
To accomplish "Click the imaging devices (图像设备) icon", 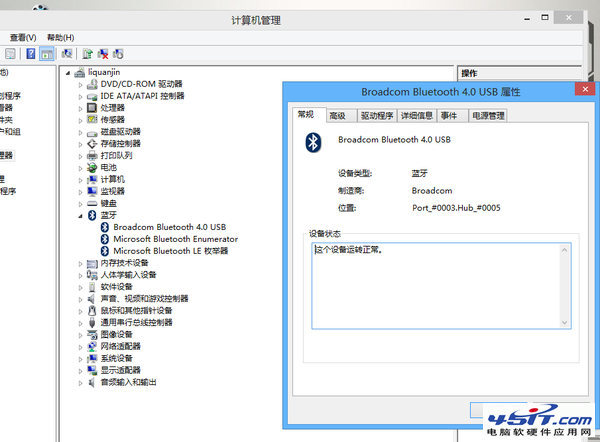I will click(x=92, y=334).
